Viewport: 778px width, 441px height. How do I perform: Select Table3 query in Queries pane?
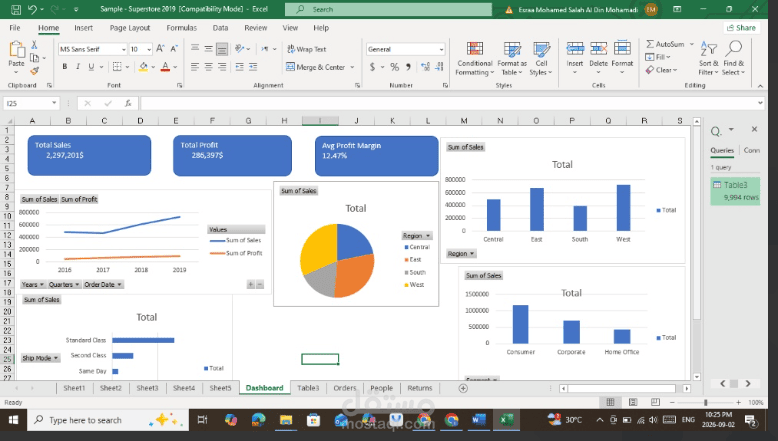tap(735, 191)
